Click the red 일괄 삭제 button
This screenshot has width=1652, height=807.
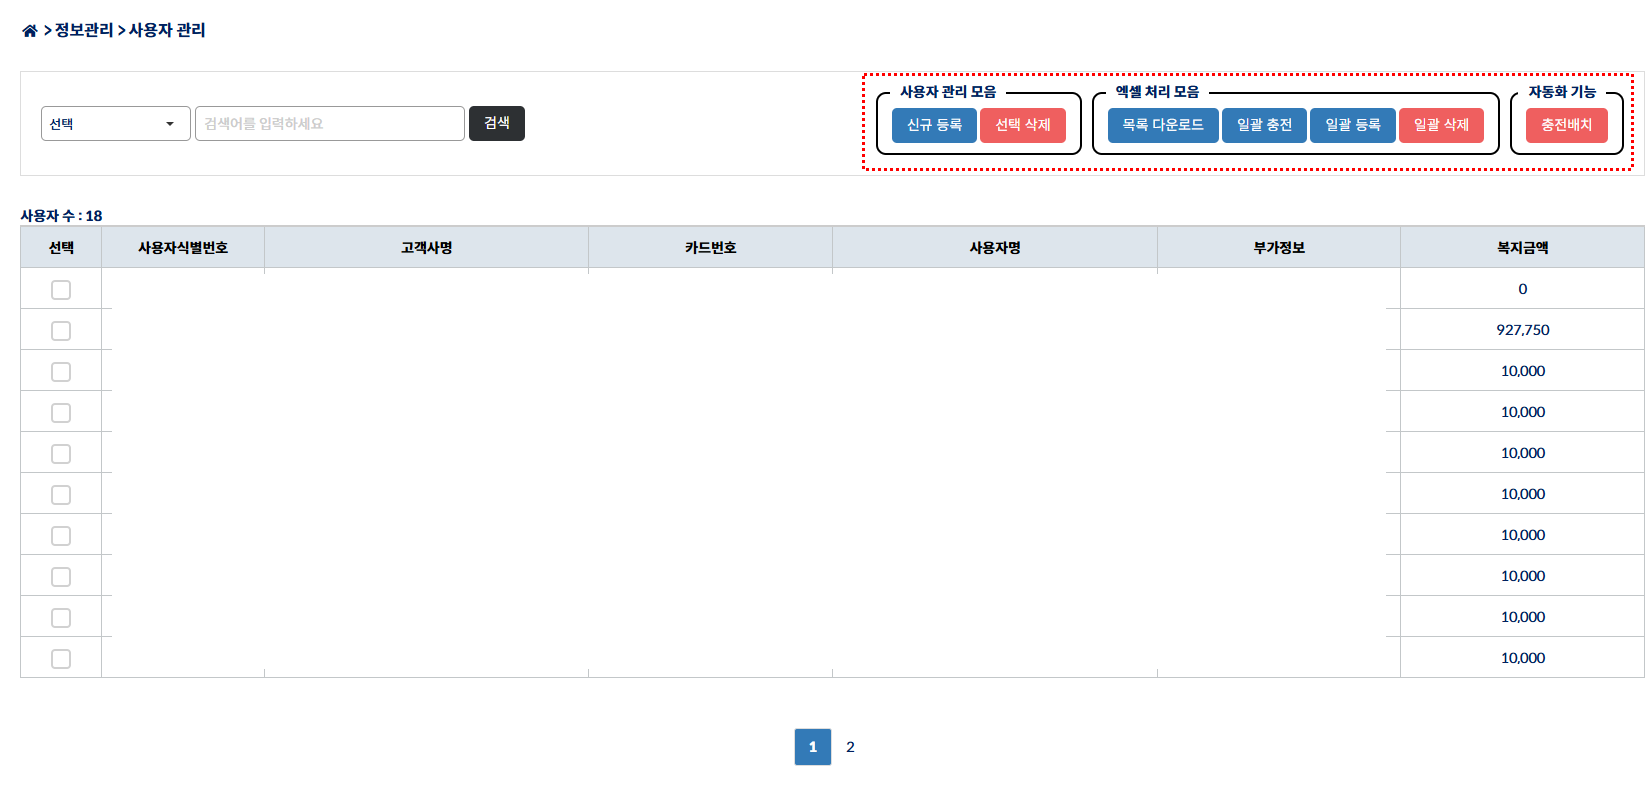click(1440, 125)
